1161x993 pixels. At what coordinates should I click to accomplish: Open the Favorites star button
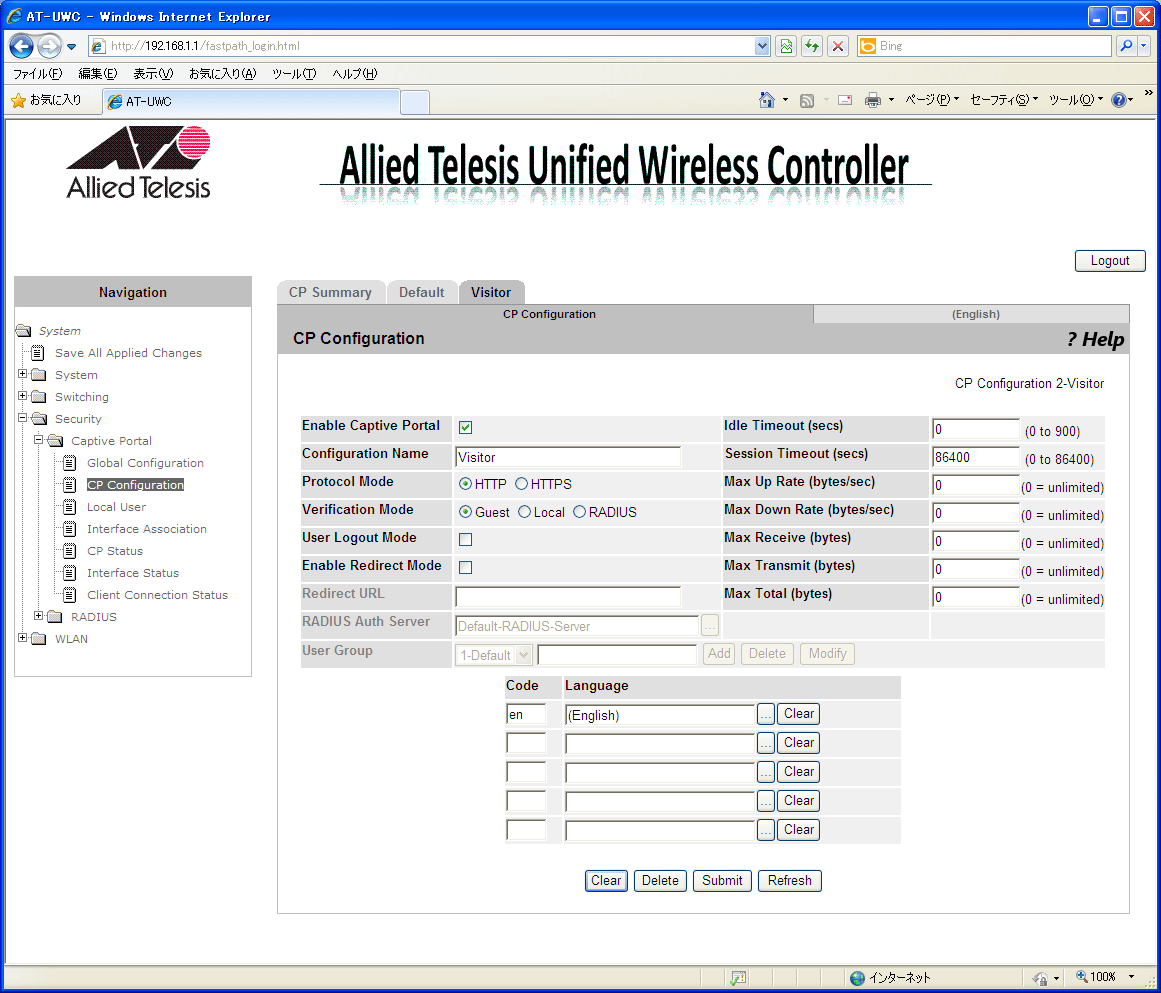47,100
